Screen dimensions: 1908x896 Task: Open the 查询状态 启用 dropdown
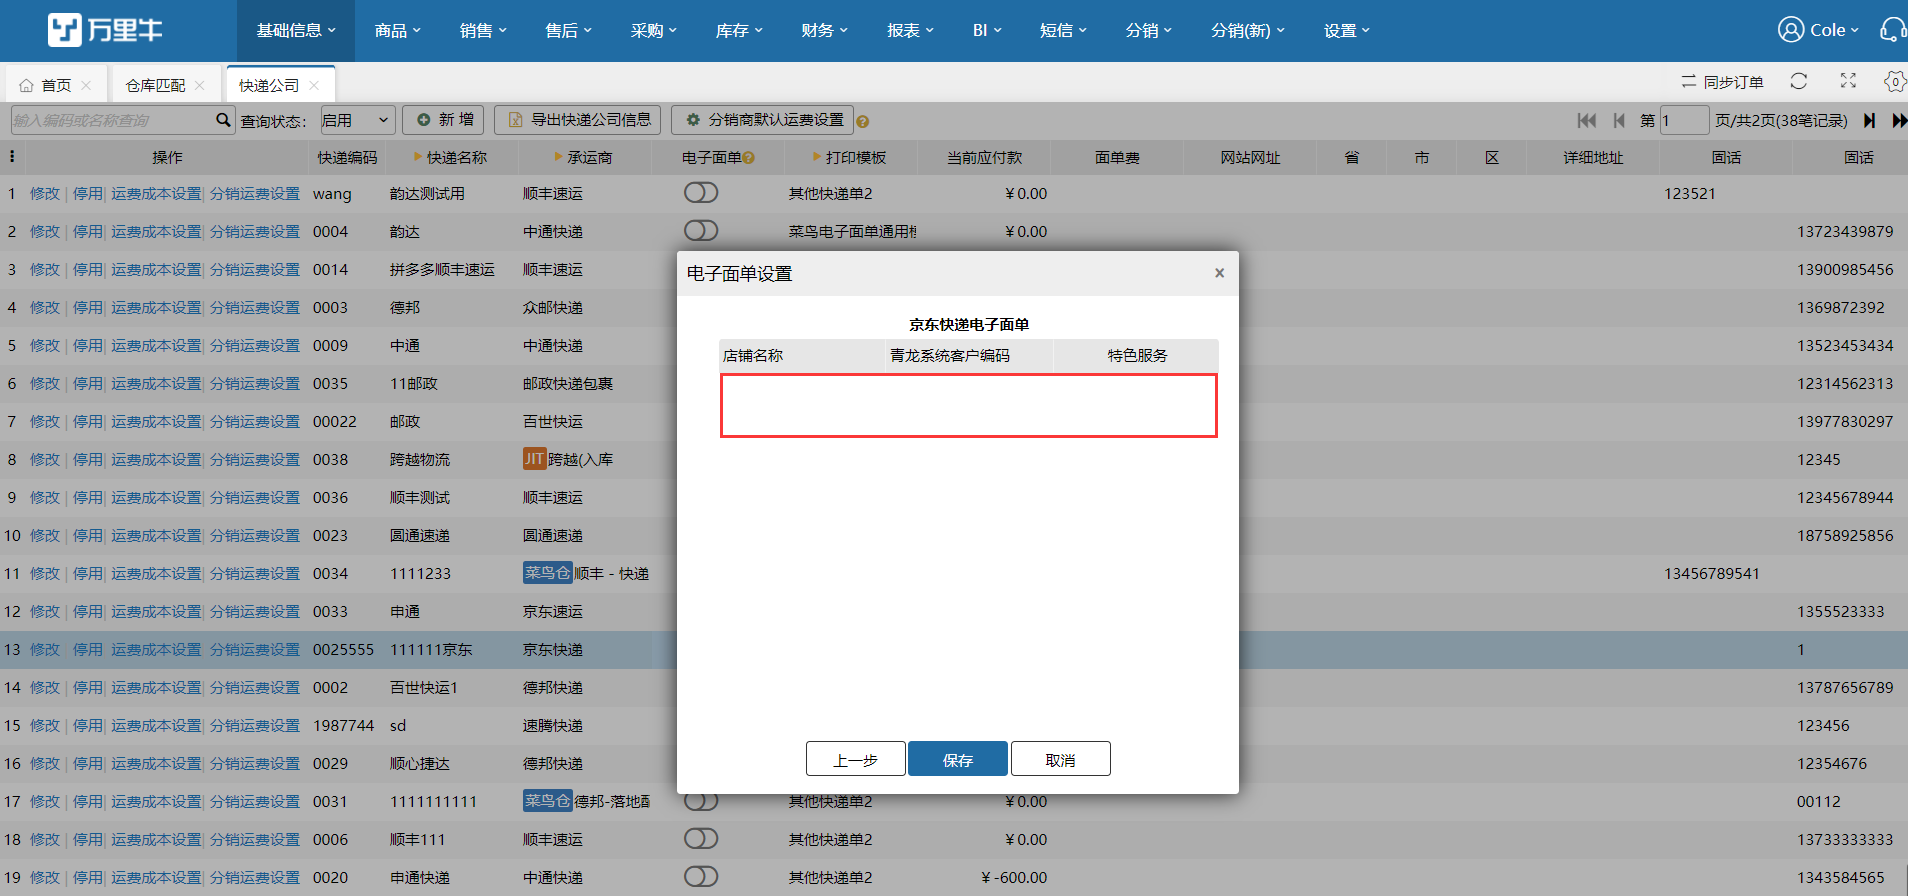357,121
